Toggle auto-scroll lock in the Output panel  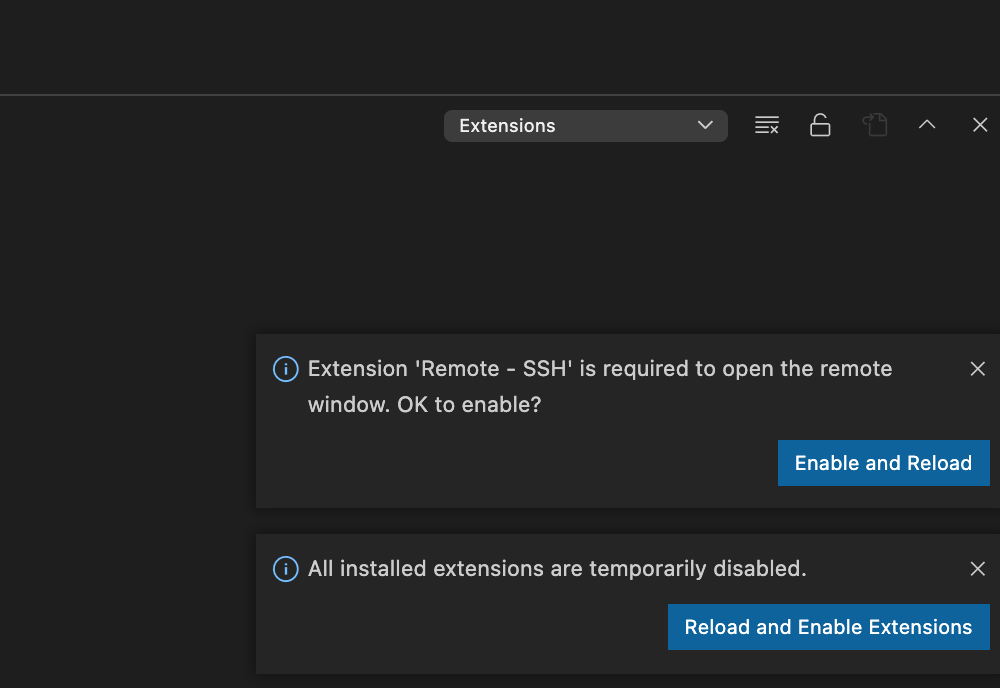click(820, 124)
